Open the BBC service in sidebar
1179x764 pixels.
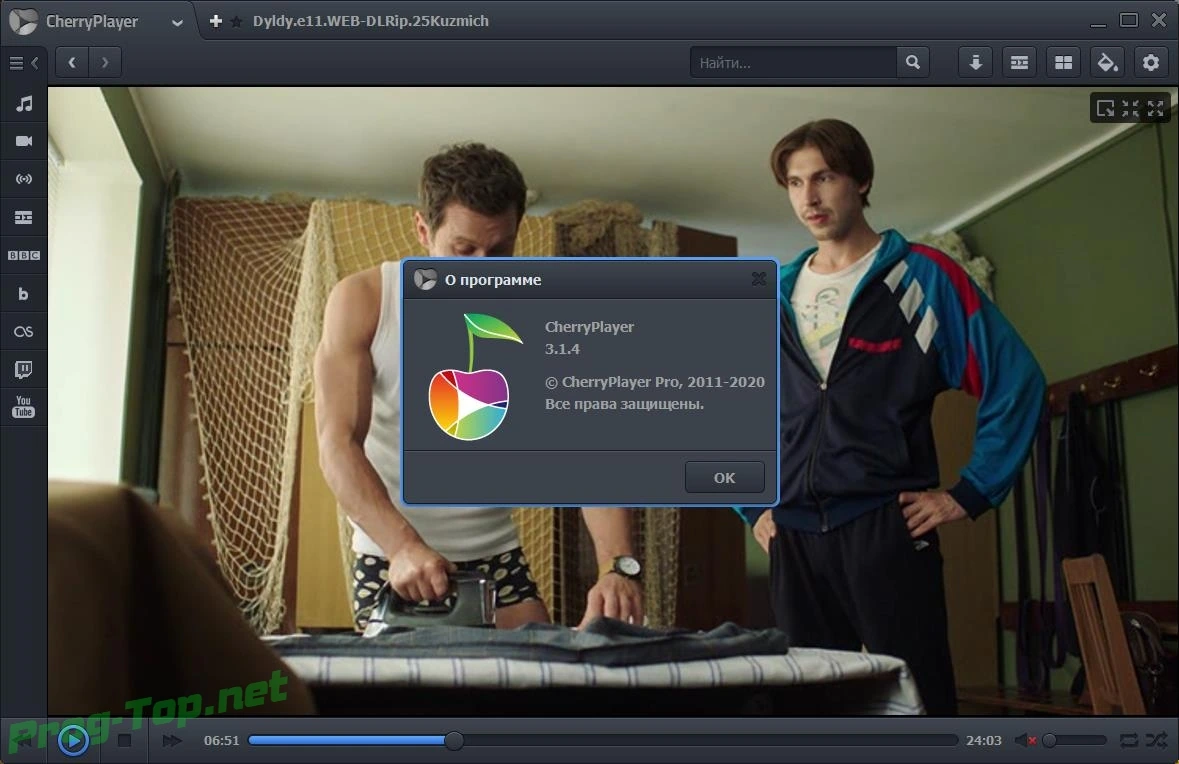click(x=24, y=256)
